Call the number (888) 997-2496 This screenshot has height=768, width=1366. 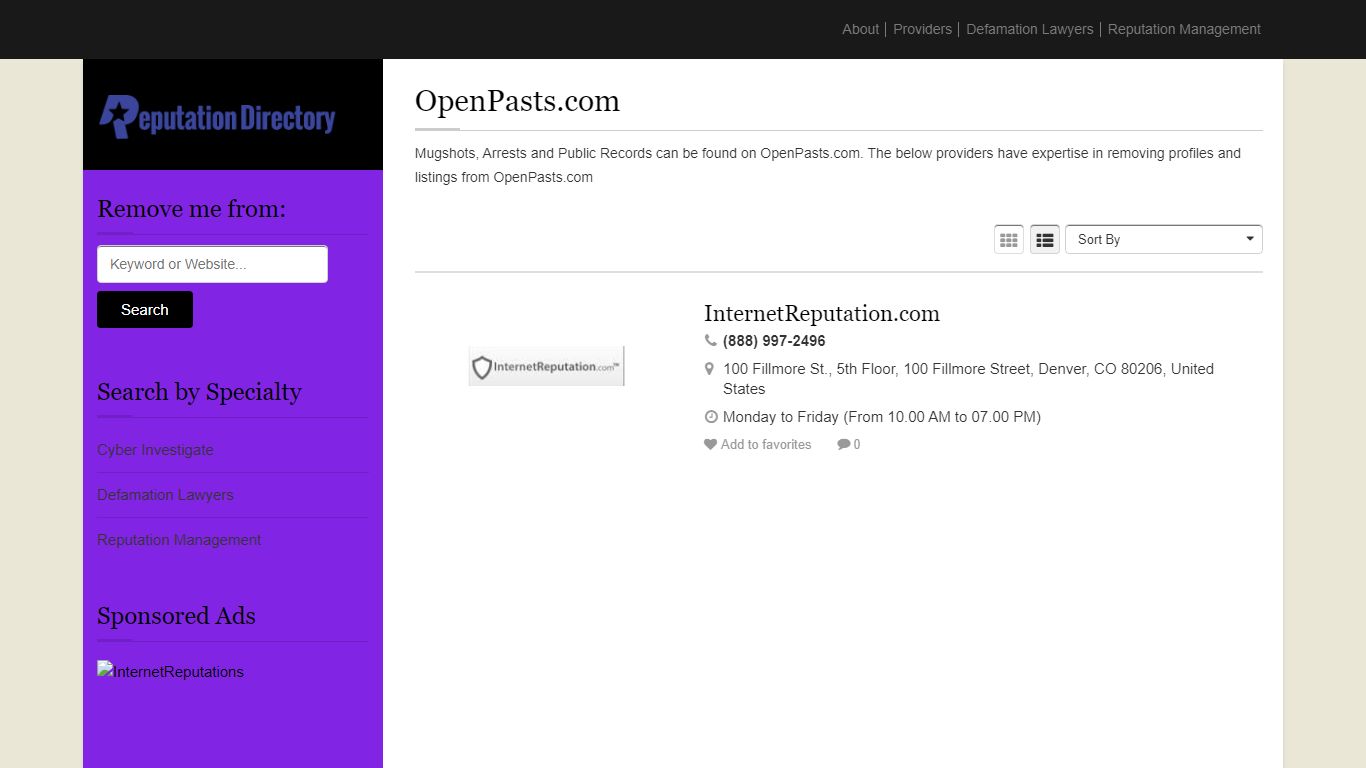point(774,341)
